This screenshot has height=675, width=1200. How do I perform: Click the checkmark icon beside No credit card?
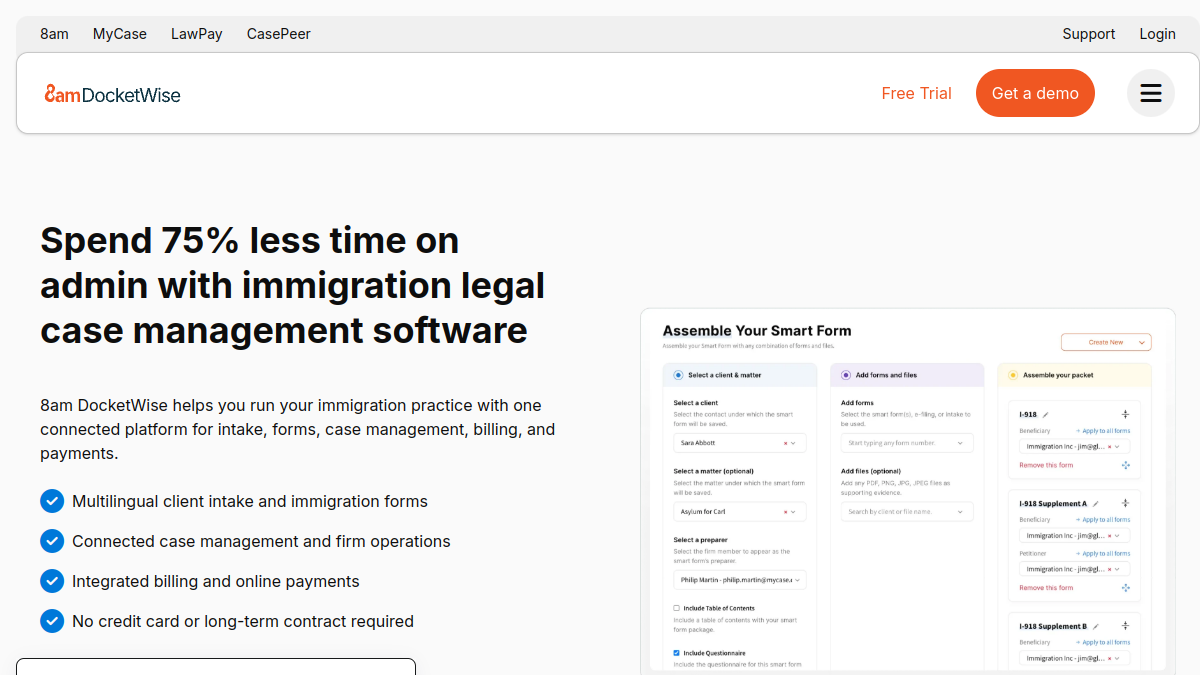coord(52,621)
